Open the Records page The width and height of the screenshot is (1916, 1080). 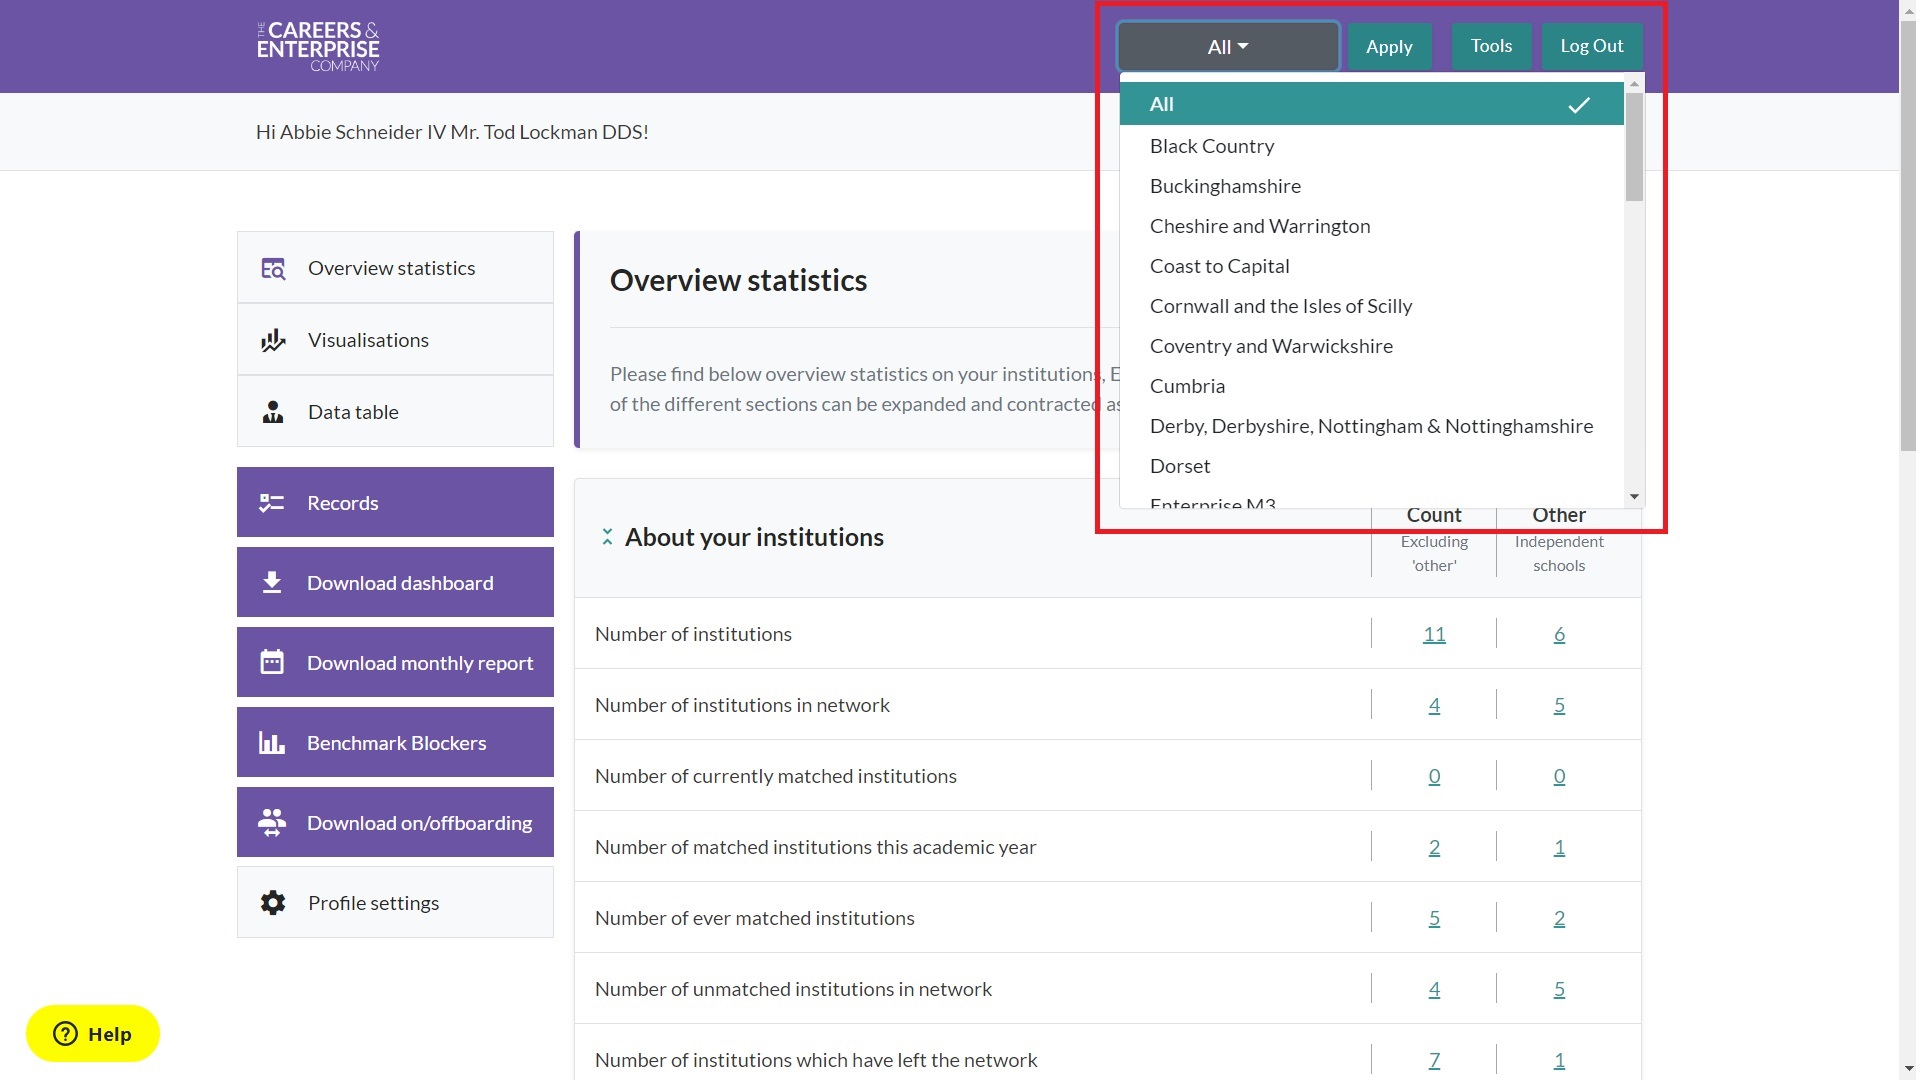pos(395,502)
